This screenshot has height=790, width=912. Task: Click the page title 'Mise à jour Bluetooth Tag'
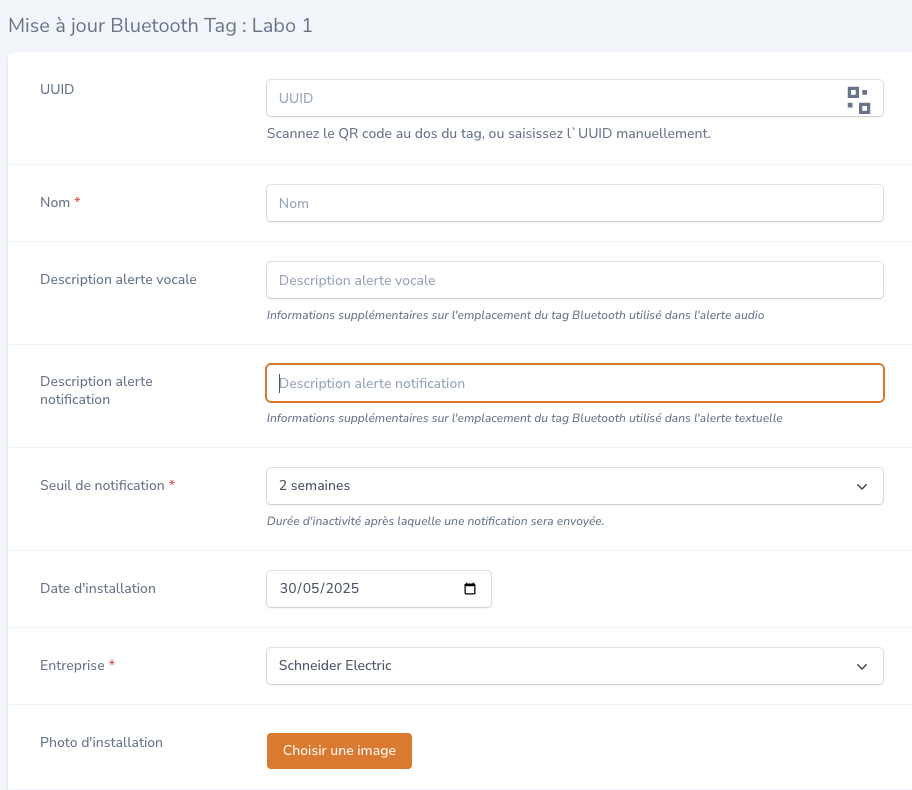123,26
